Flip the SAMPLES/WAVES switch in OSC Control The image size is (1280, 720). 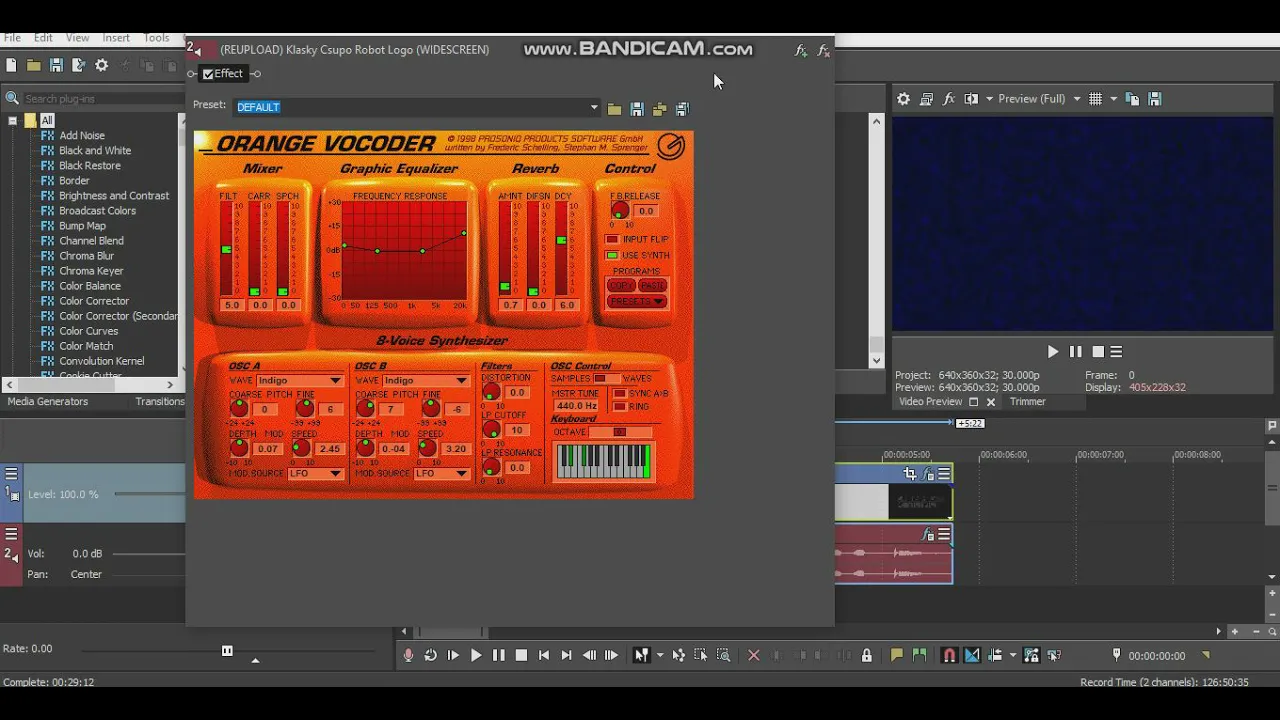tap(607, 379)
